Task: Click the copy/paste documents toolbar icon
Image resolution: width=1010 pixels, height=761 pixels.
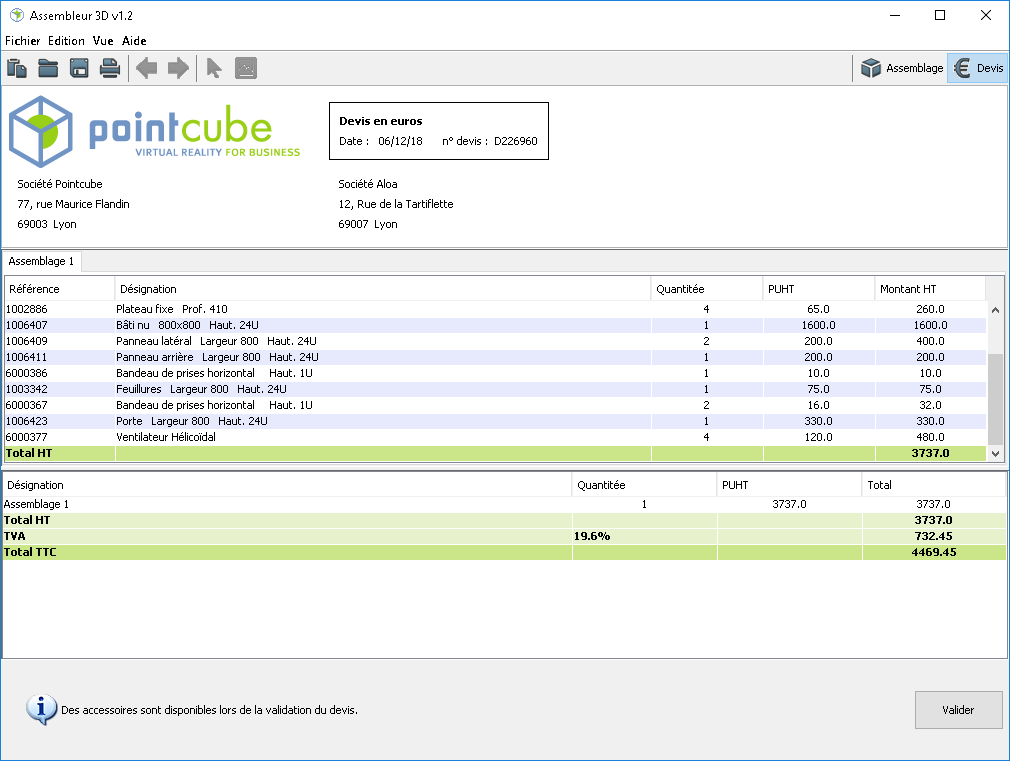Action: [x=17, y=68]
